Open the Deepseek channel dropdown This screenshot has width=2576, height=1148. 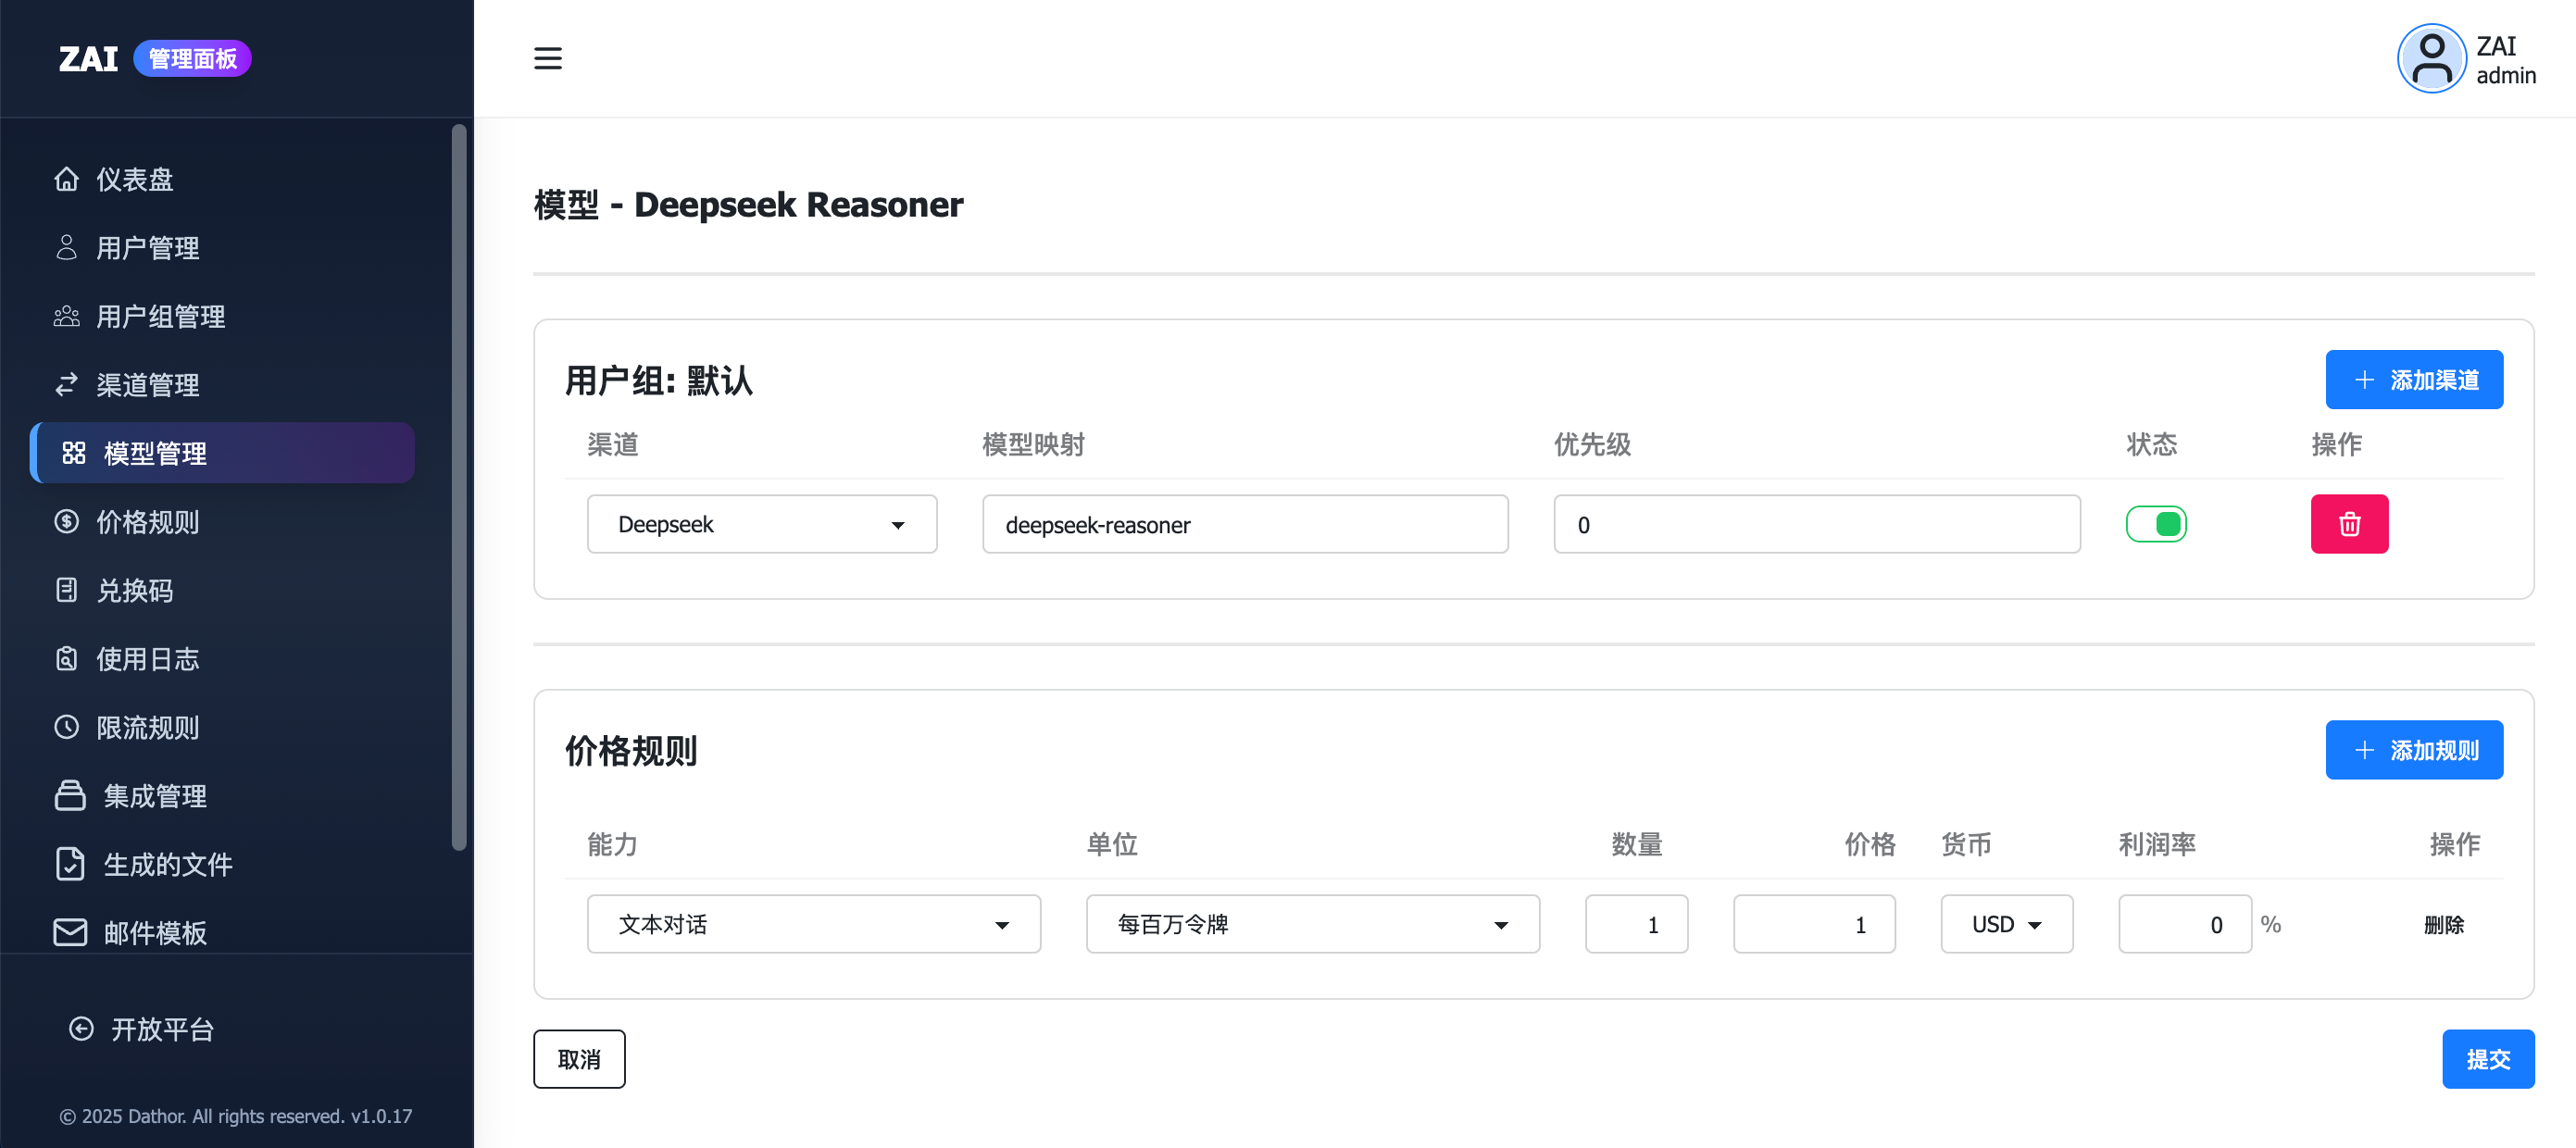(761, 524)
